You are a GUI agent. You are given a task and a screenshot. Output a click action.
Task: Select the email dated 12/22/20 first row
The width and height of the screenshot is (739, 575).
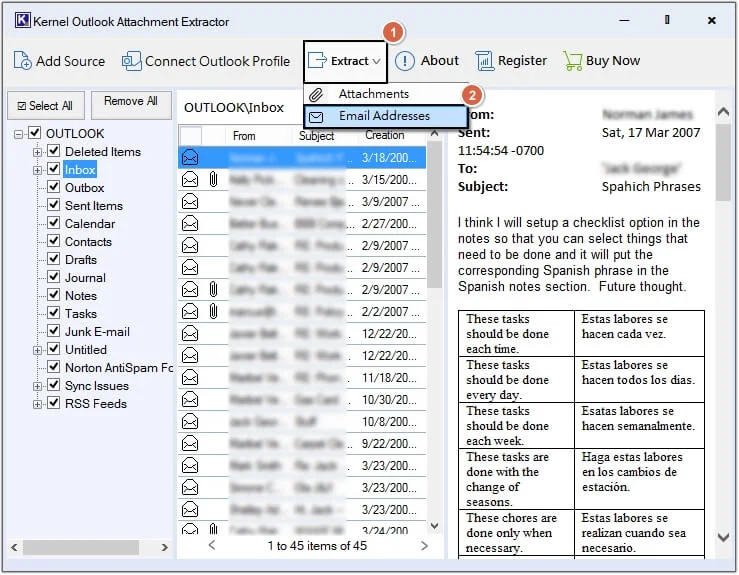[302, 334]
